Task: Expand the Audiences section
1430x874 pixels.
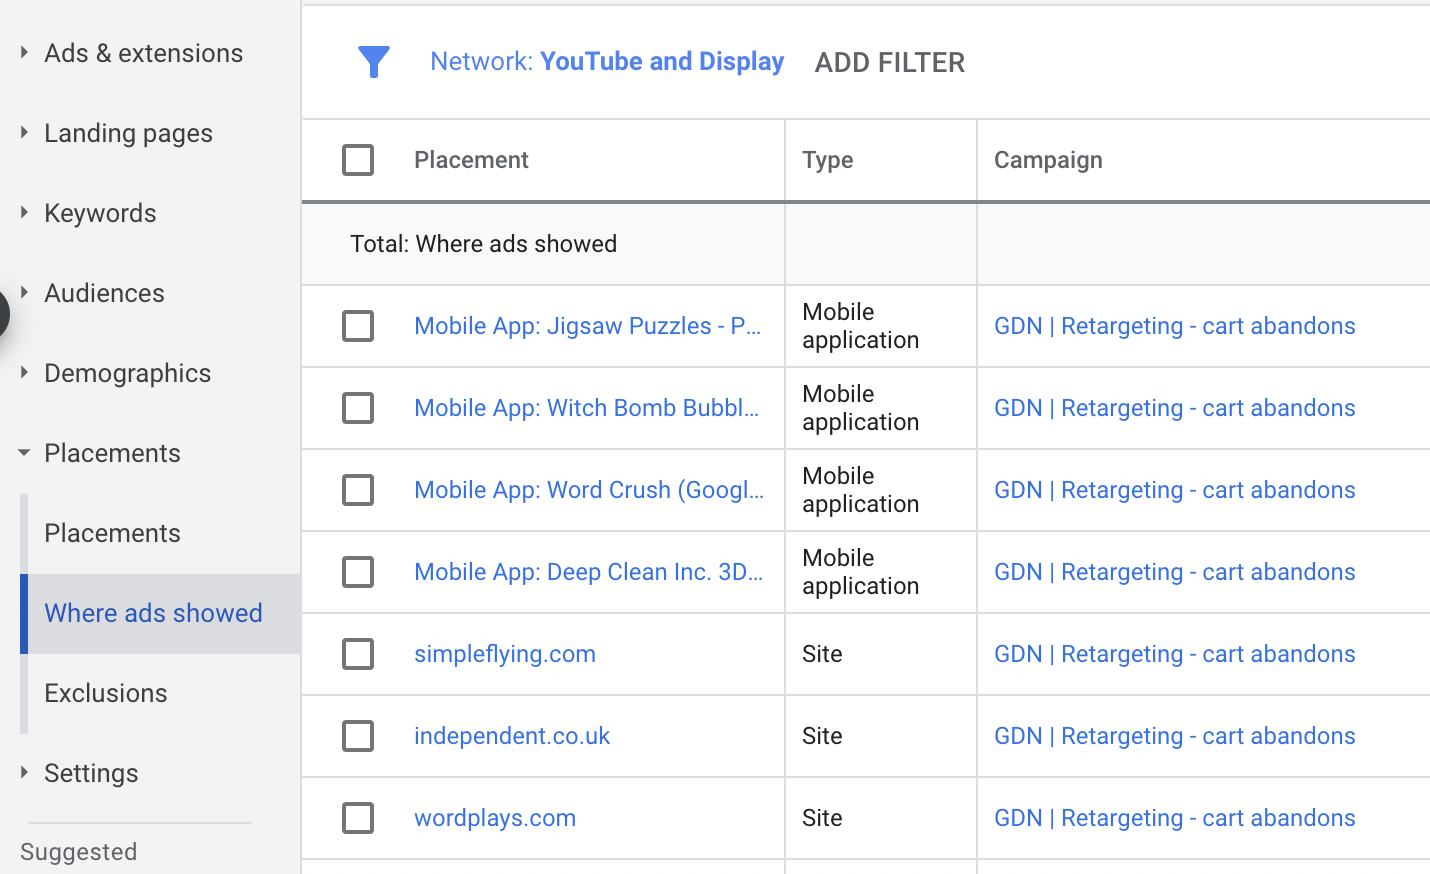Action: click(104, 293)
